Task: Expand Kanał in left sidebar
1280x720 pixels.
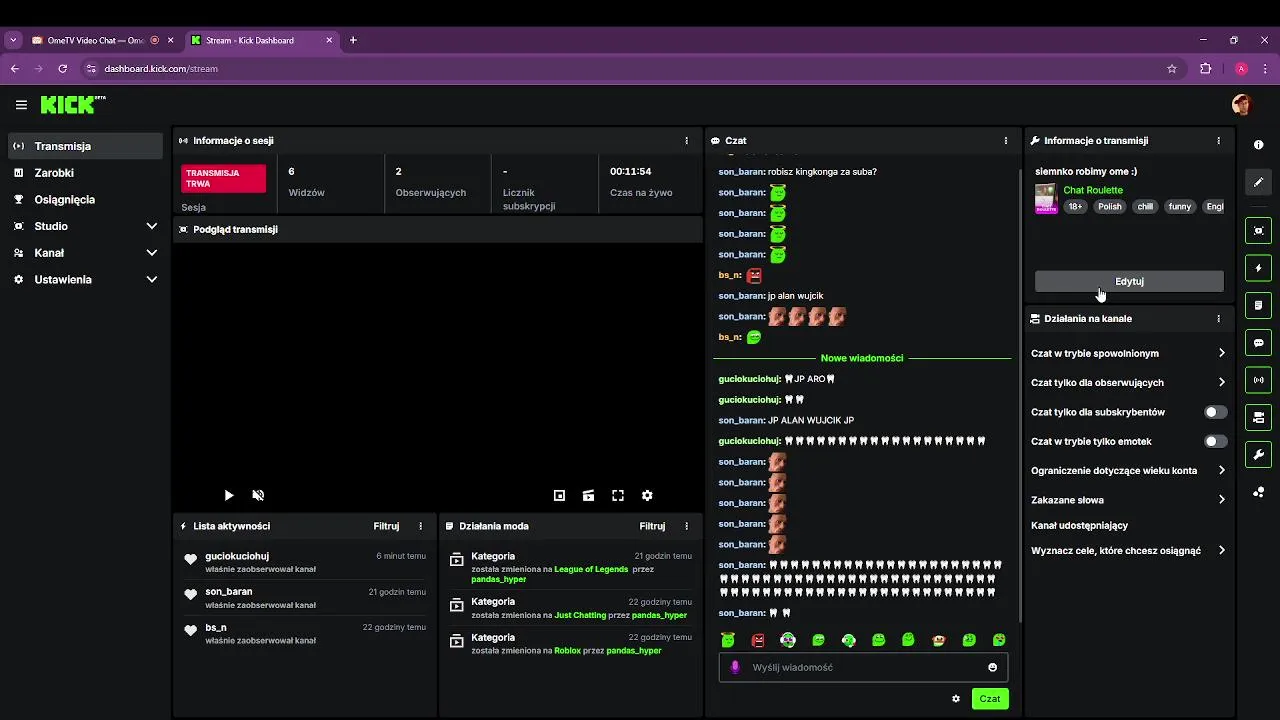Action: pyautogui.click(x=85, y=253)
